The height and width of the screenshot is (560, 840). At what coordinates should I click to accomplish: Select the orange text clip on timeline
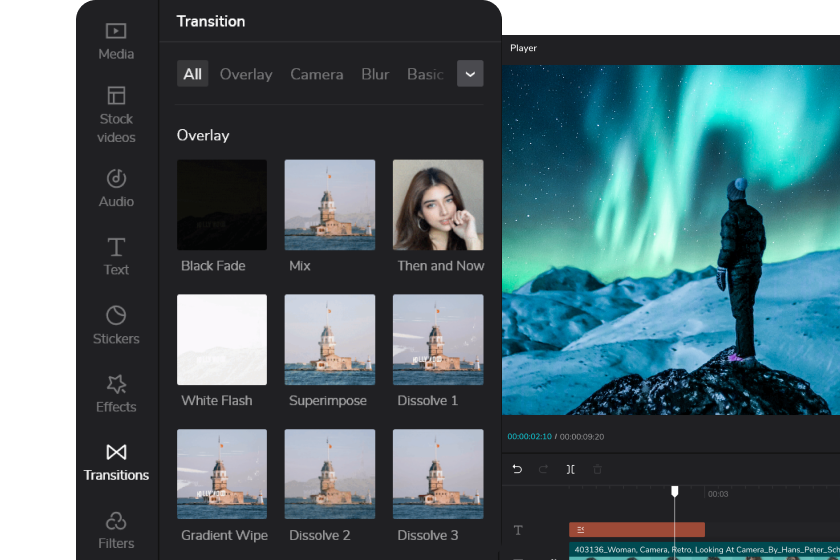(636, 529)
